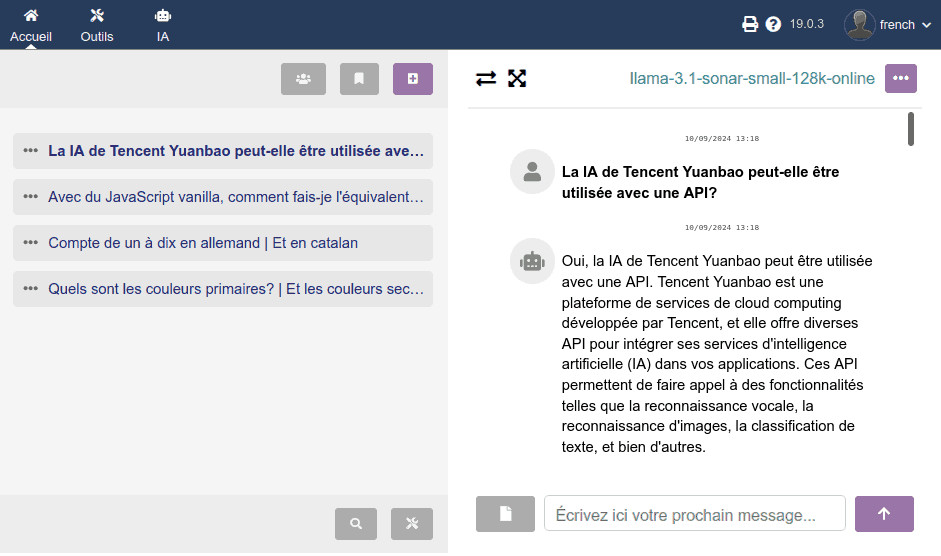This screenshot has height=556, width=941.
Task: Click the tools button below conversation list
Action: pos(412,524)
